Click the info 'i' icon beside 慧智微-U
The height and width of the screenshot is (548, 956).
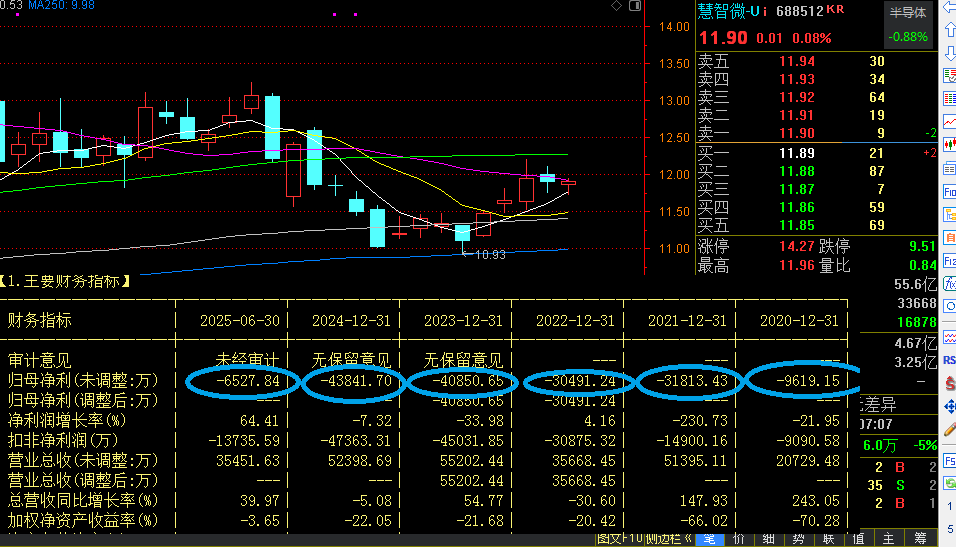(x=766, y=12)
